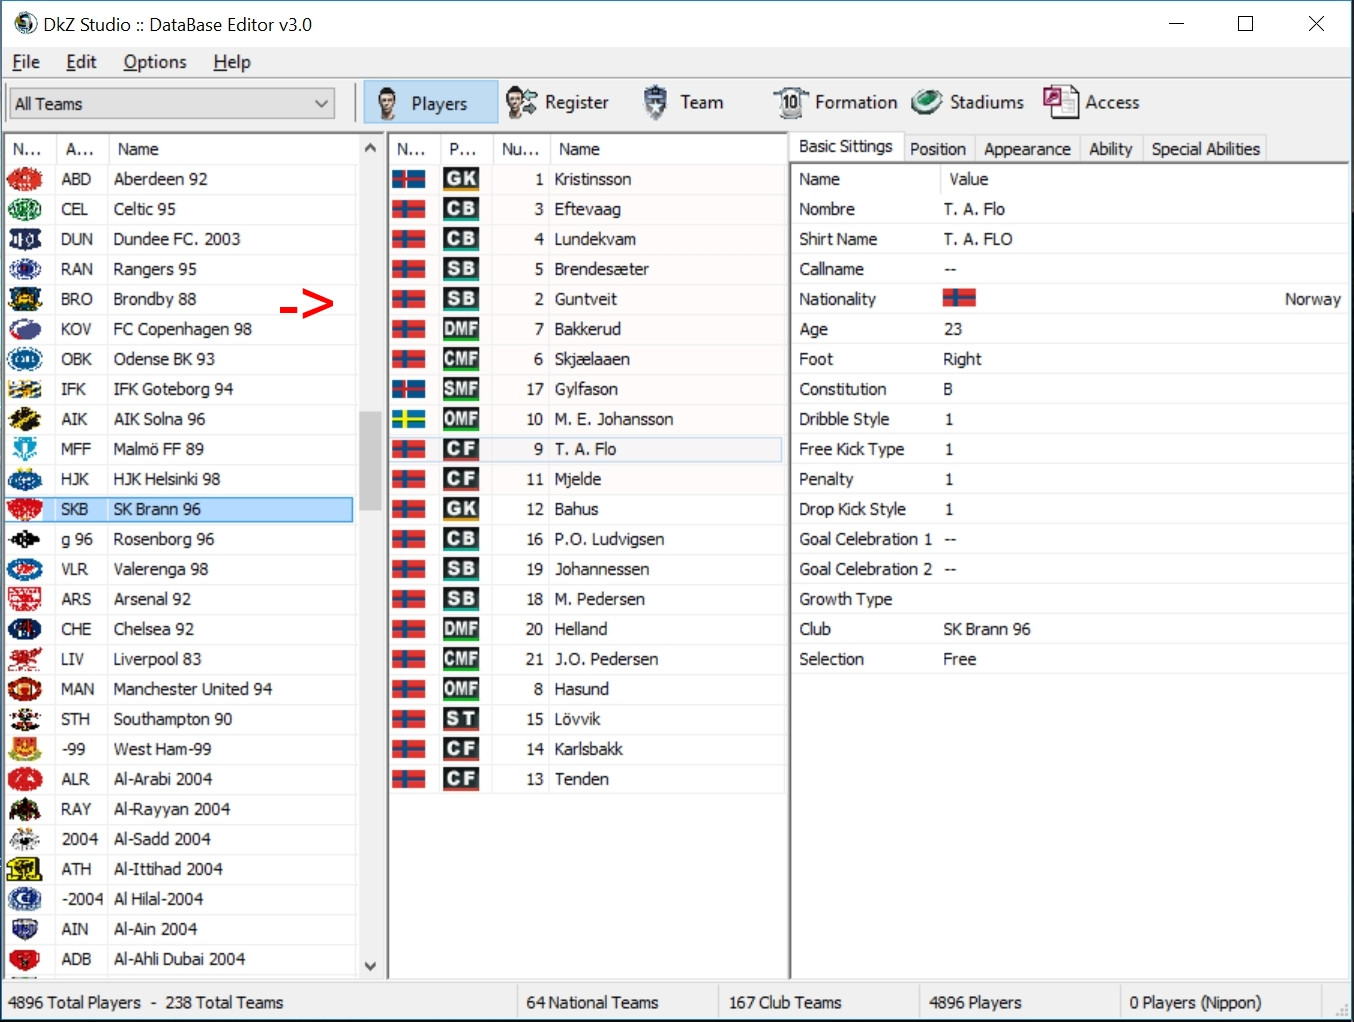Select team West Ham-99
Screen dimensions: 1354x1022
click(180, 749)
